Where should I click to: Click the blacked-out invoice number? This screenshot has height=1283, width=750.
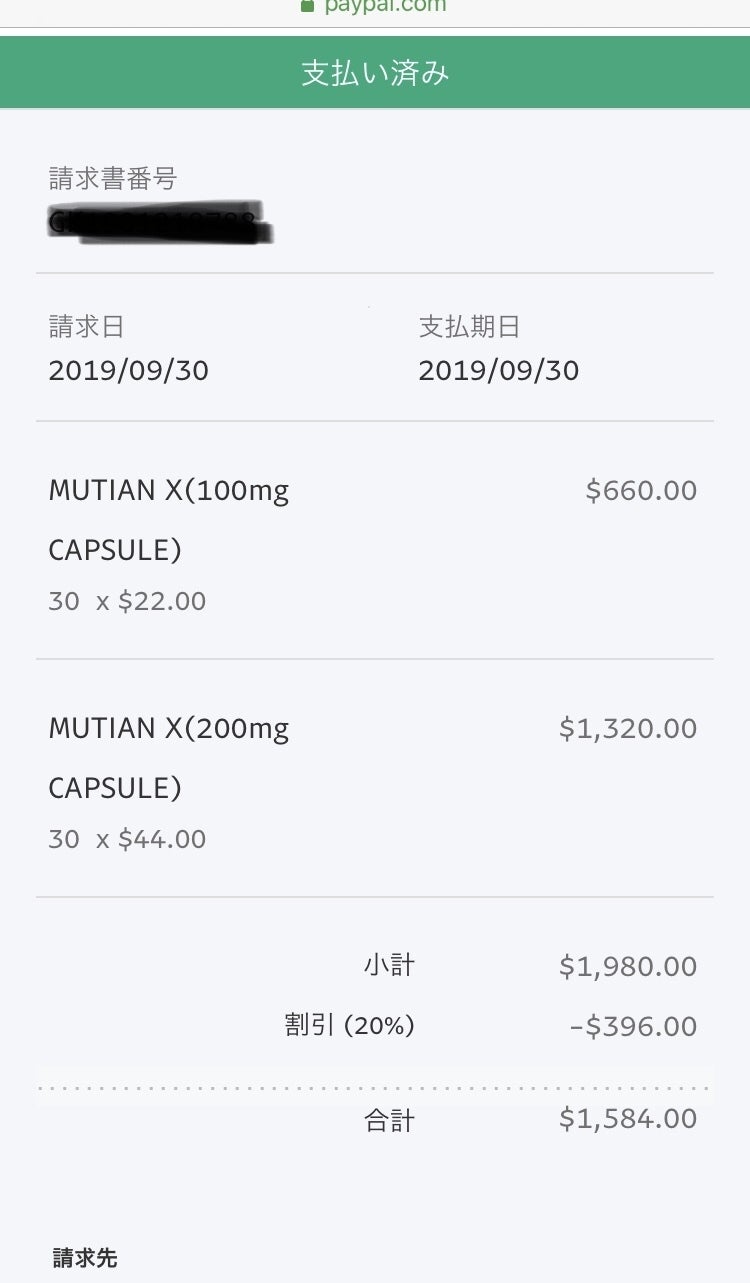pyautogui.click(x=160, y=222)
